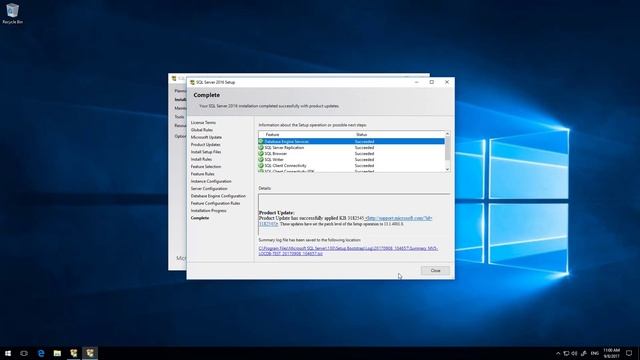This screenshot has width=640, height=360.
Task: Select the SQL Server Replication row
Action: [351, 147]
